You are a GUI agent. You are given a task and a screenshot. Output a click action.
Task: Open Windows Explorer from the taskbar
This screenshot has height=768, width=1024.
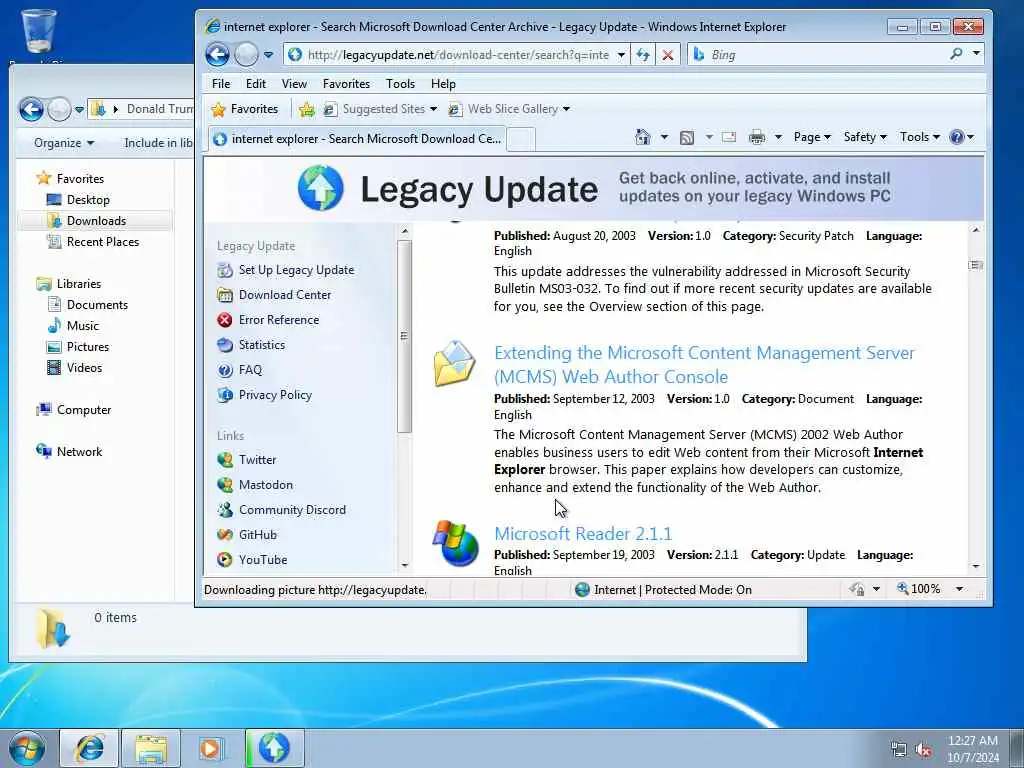(151, 748)
